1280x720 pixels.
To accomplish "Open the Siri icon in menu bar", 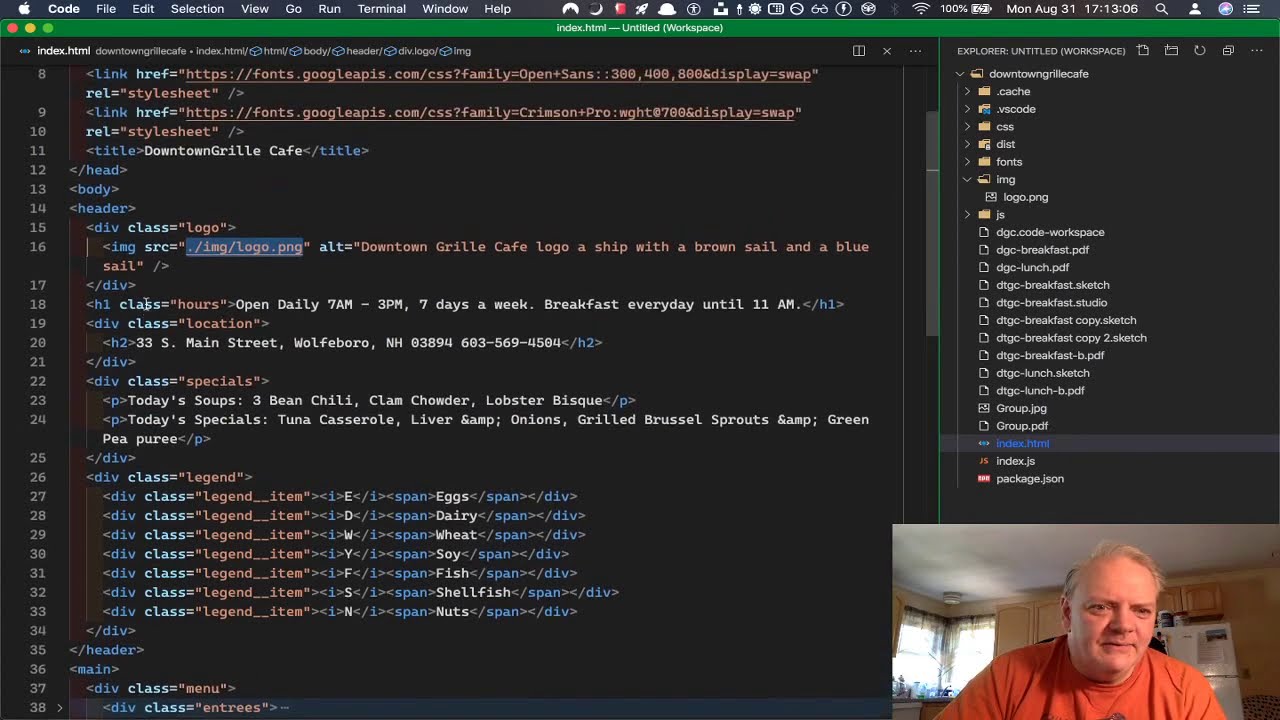I will pos(1226,9).
